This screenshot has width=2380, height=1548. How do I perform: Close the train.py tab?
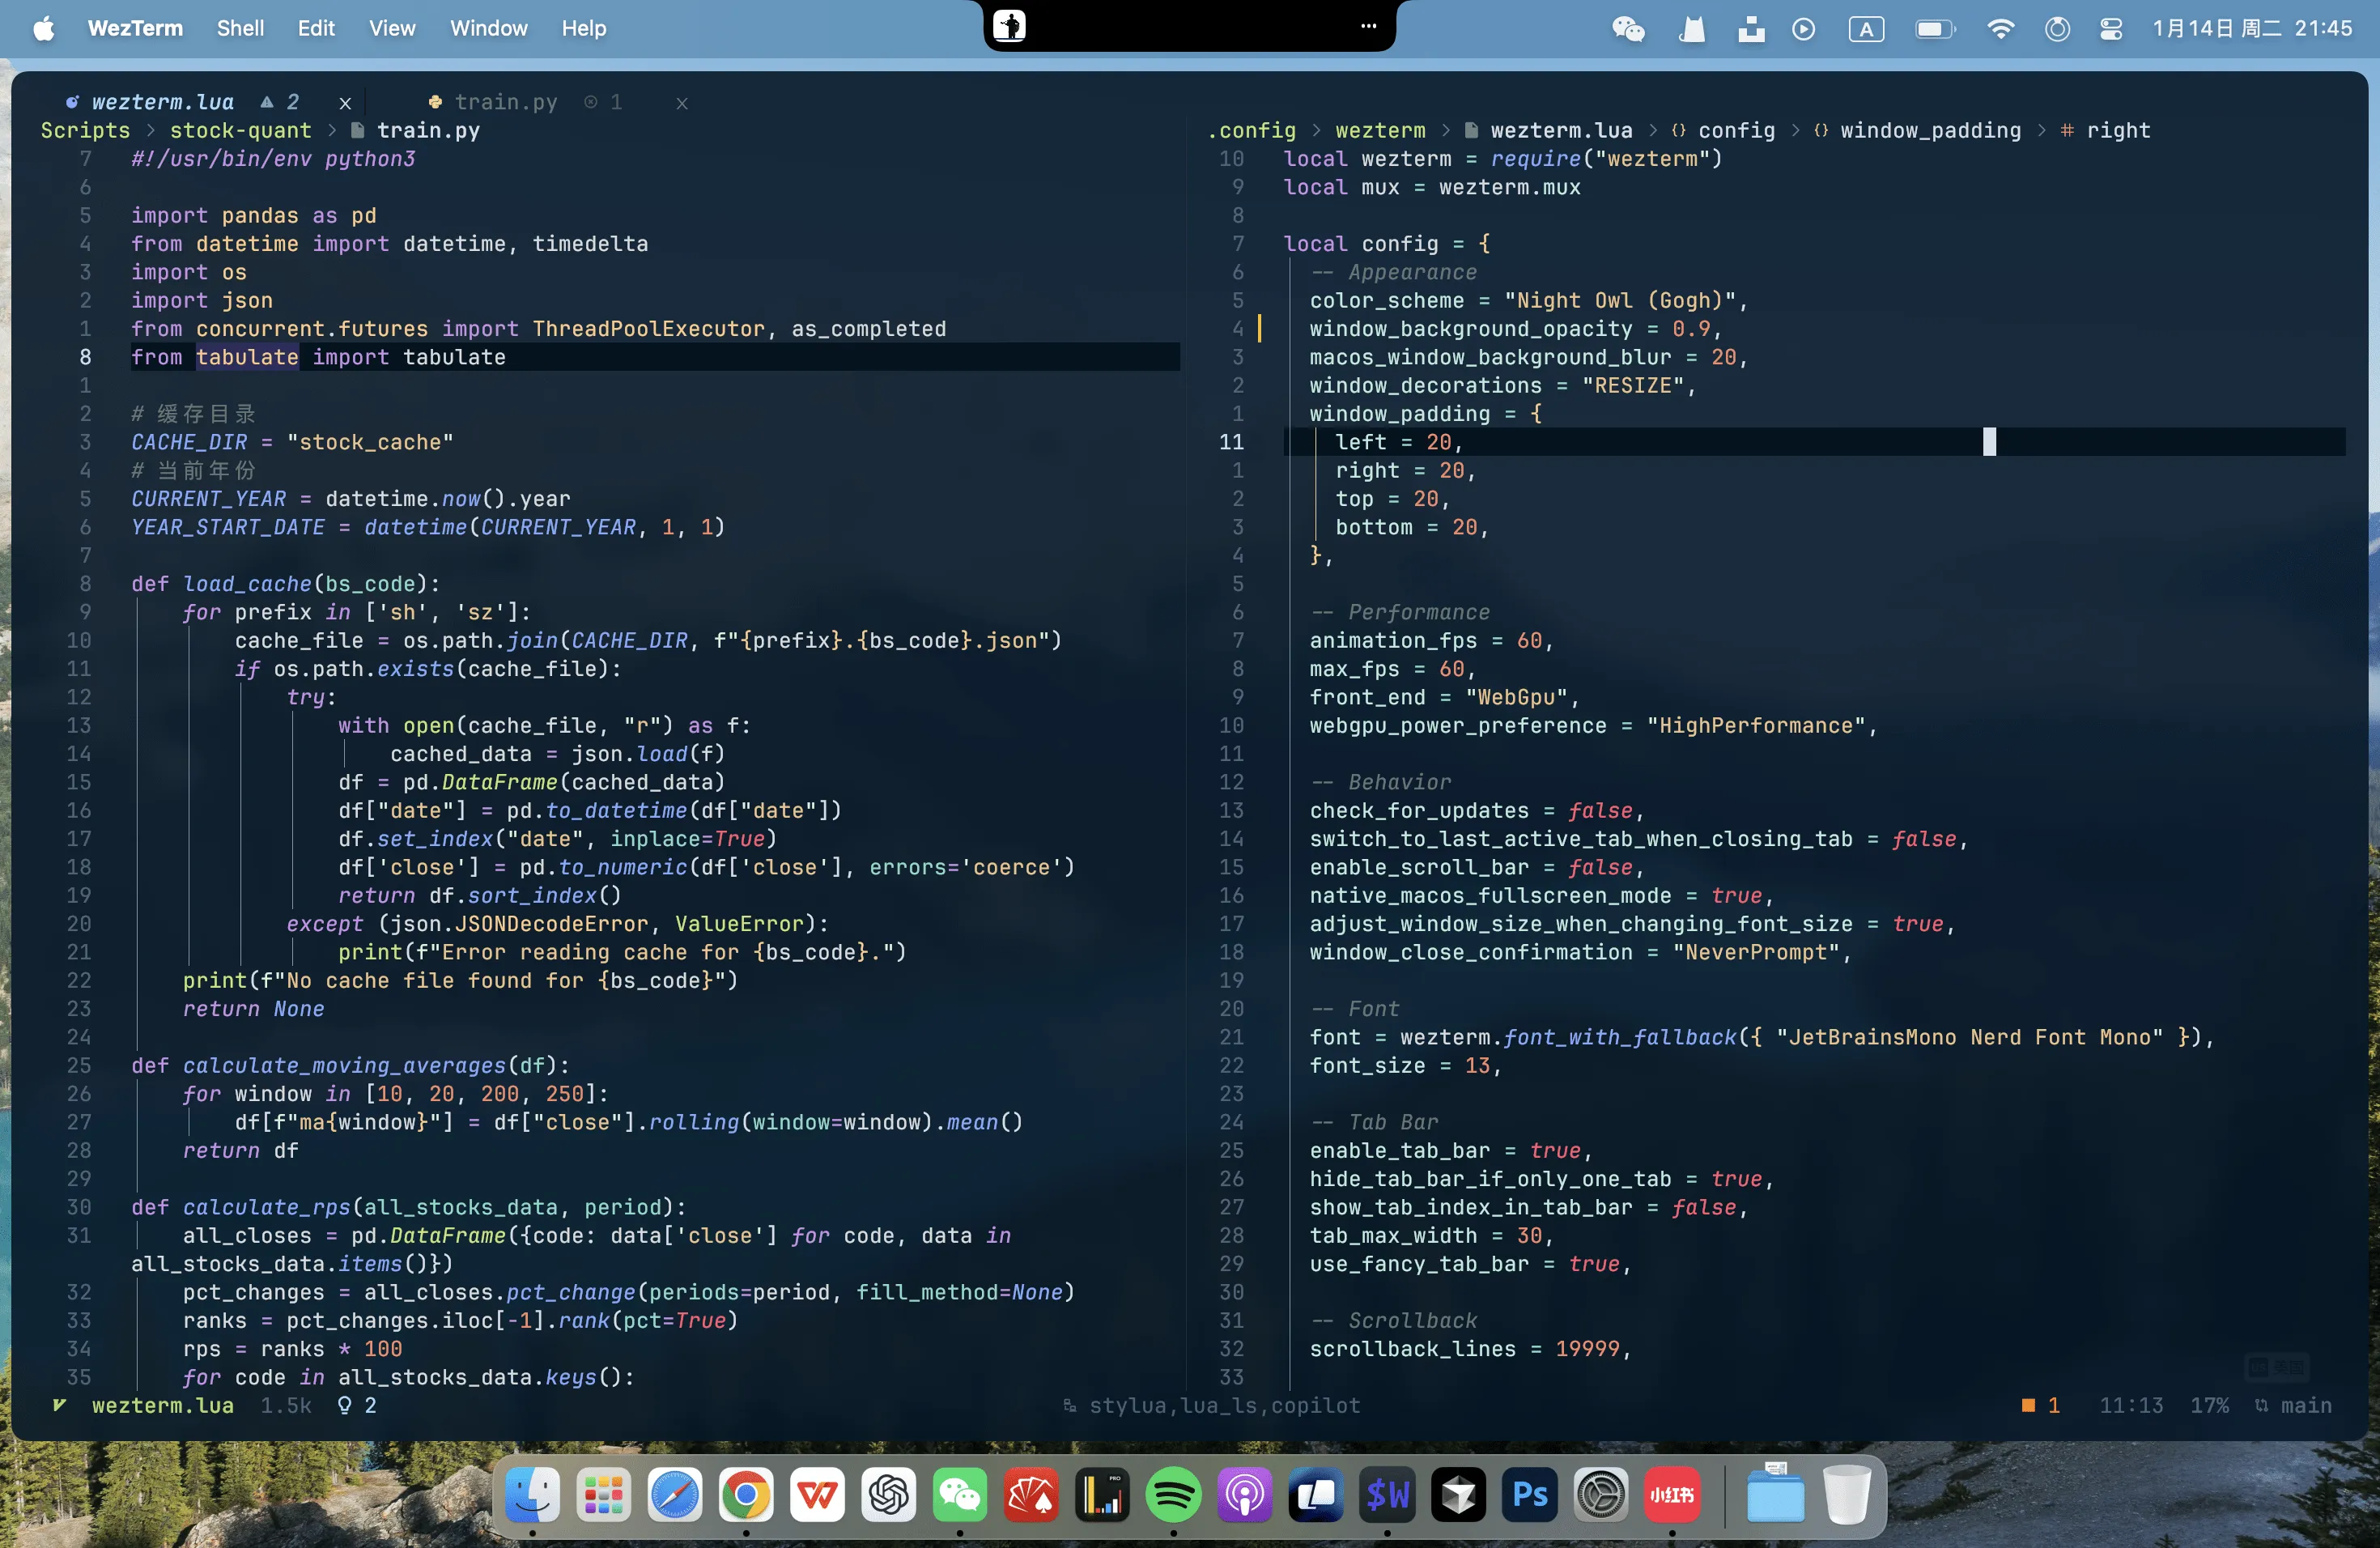[x=681, y=103]
